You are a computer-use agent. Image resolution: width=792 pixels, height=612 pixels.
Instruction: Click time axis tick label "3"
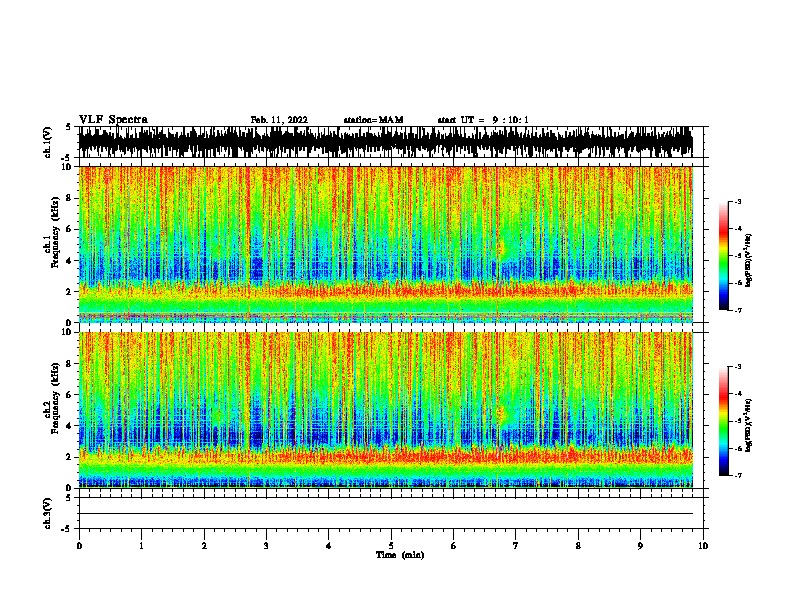[266, 546]
